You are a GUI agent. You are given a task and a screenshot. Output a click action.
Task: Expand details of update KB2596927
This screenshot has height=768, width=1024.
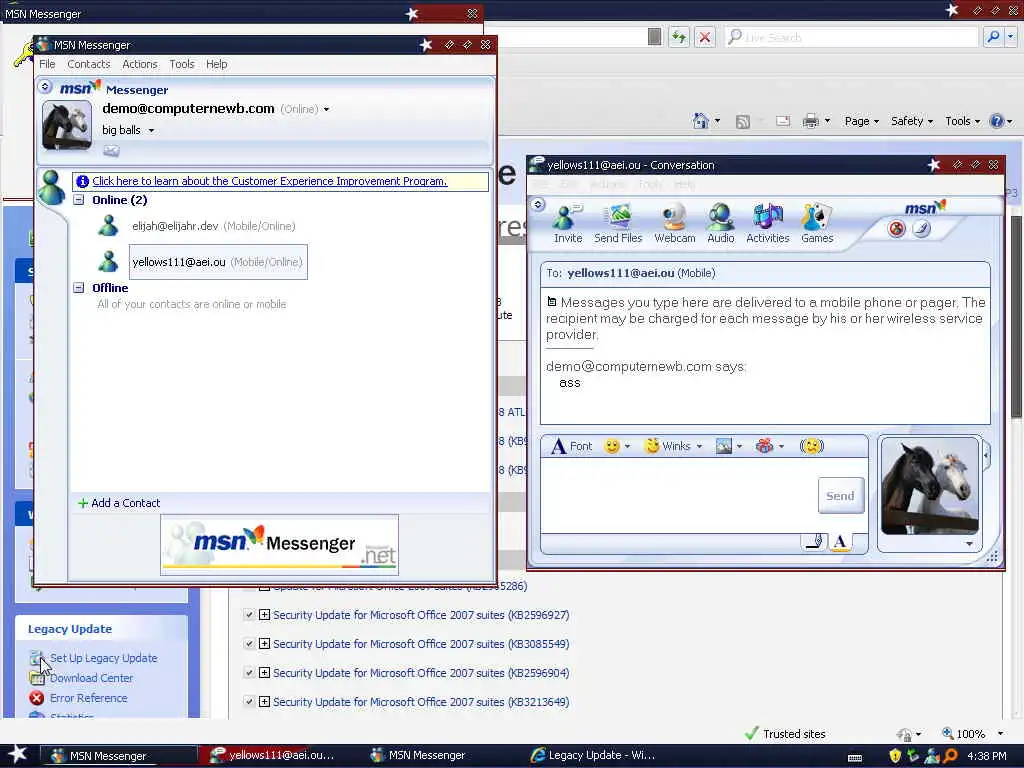pyautogui.click(x=264, y=615)
